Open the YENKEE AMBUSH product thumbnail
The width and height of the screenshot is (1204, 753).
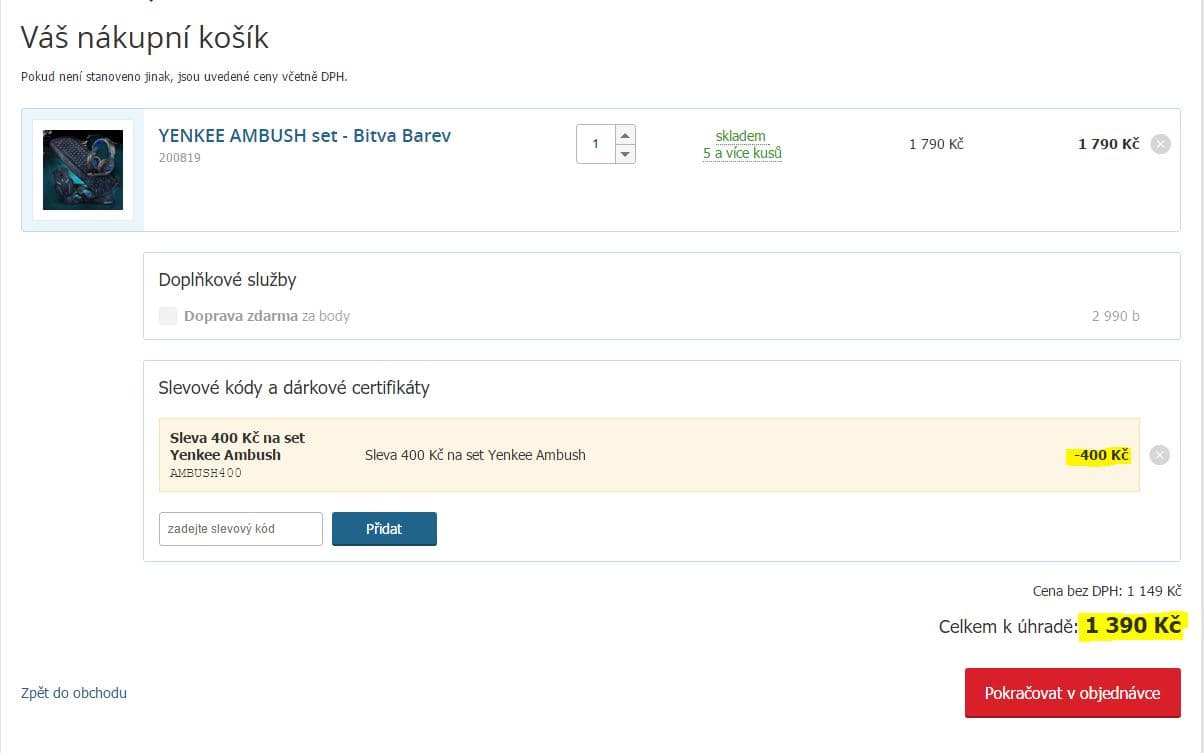click(83, 170)
